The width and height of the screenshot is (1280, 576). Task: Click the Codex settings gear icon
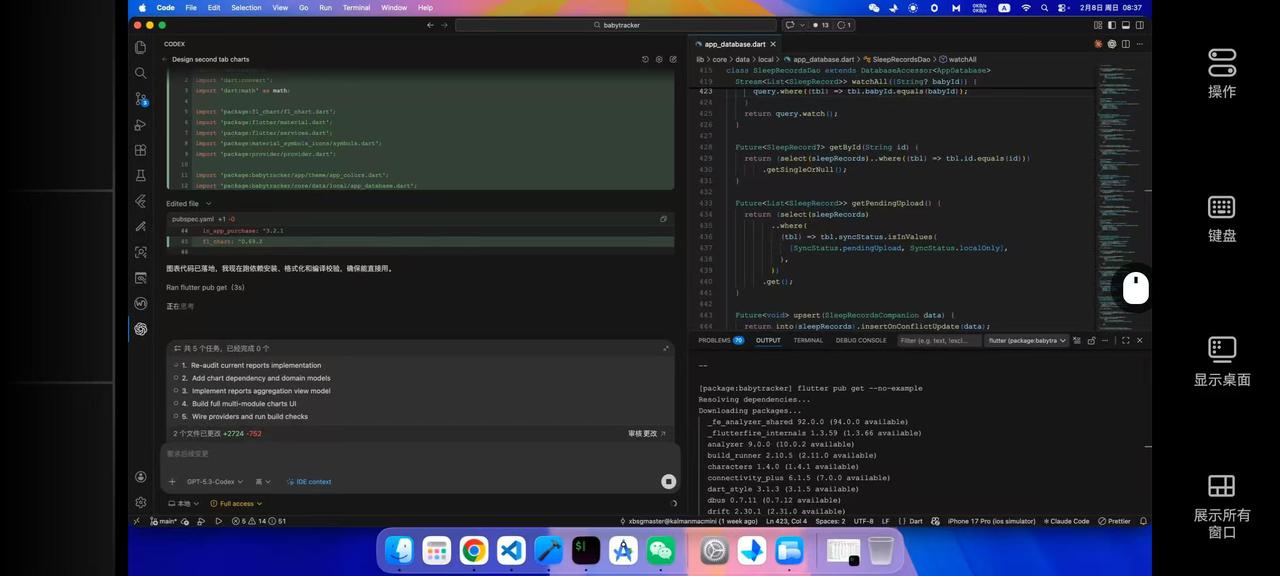tap(659, 60)
